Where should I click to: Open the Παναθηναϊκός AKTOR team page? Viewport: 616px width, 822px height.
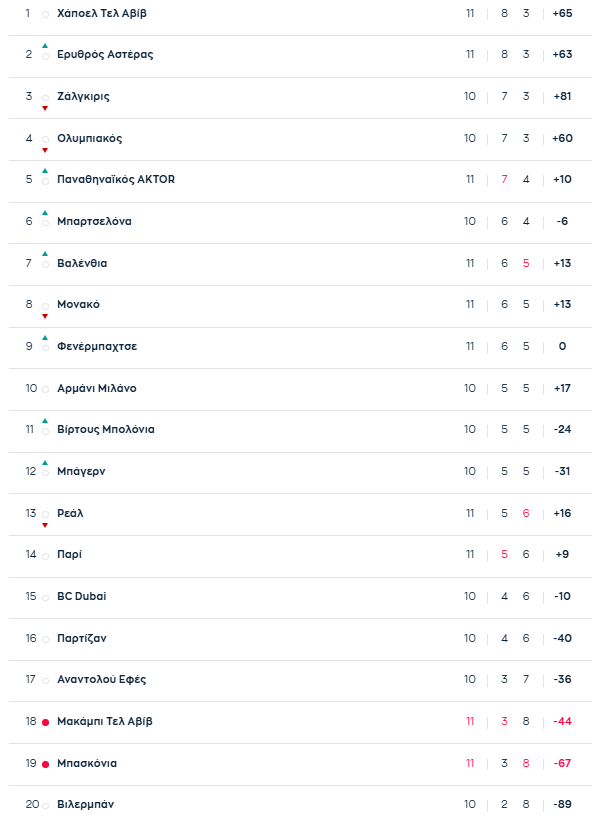click(116, 179)
